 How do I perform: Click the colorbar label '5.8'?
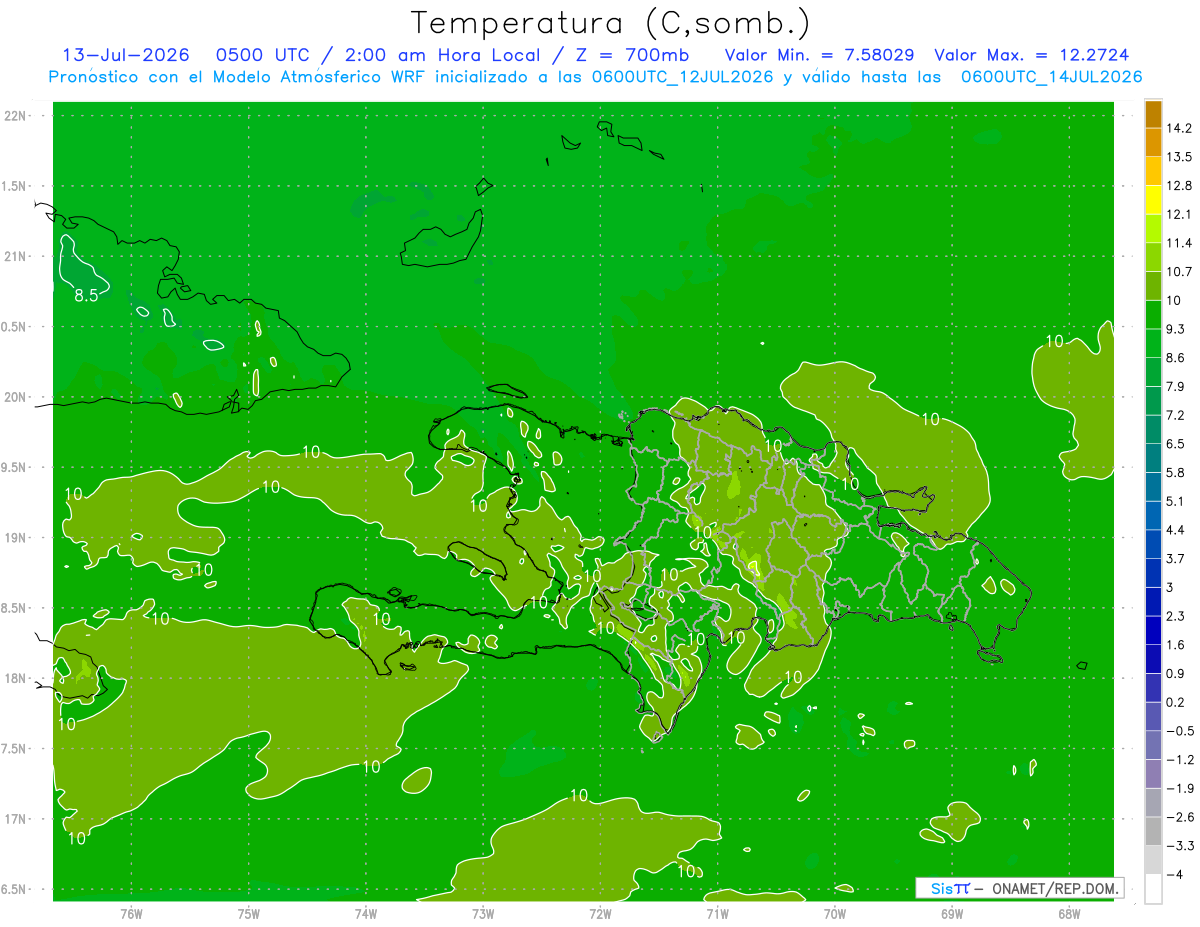point(1177,473)
